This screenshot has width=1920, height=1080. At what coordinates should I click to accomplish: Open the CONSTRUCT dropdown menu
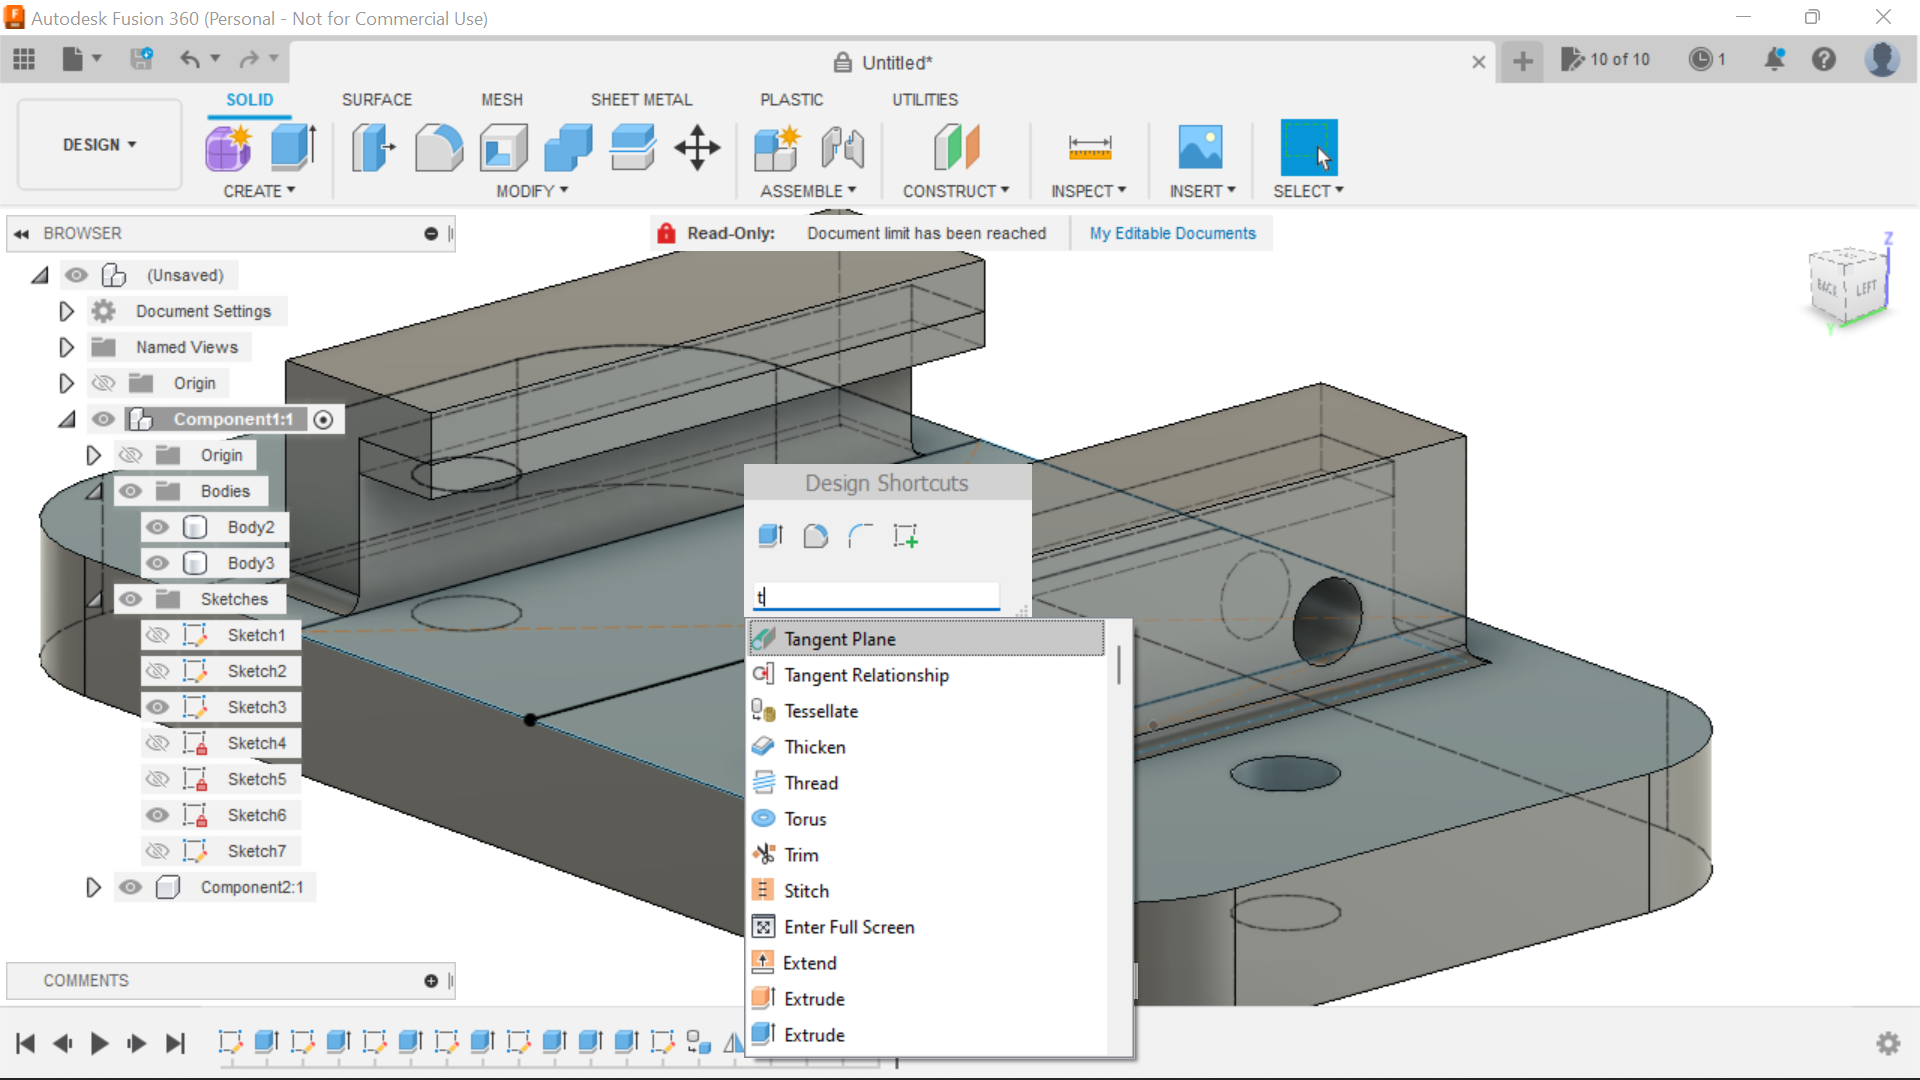pyautogui.click(x=956, y=191)
